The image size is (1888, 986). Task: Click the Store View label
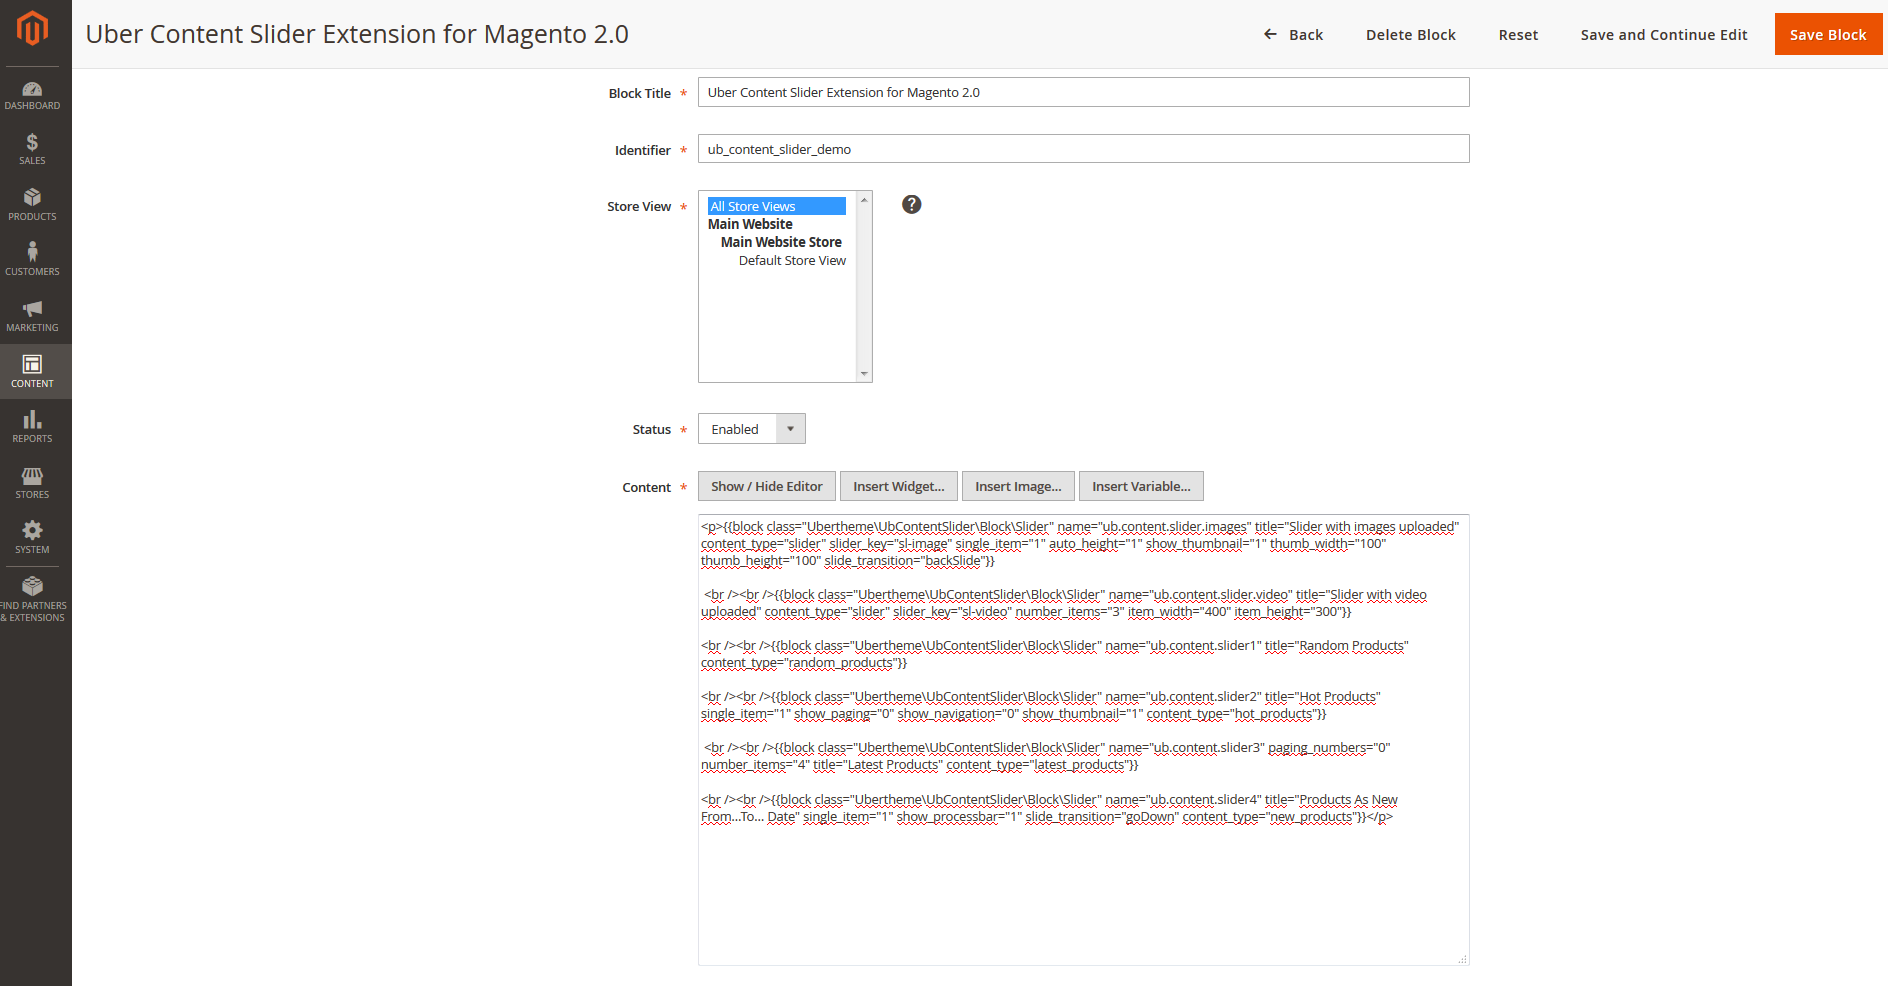click(639, 206)
